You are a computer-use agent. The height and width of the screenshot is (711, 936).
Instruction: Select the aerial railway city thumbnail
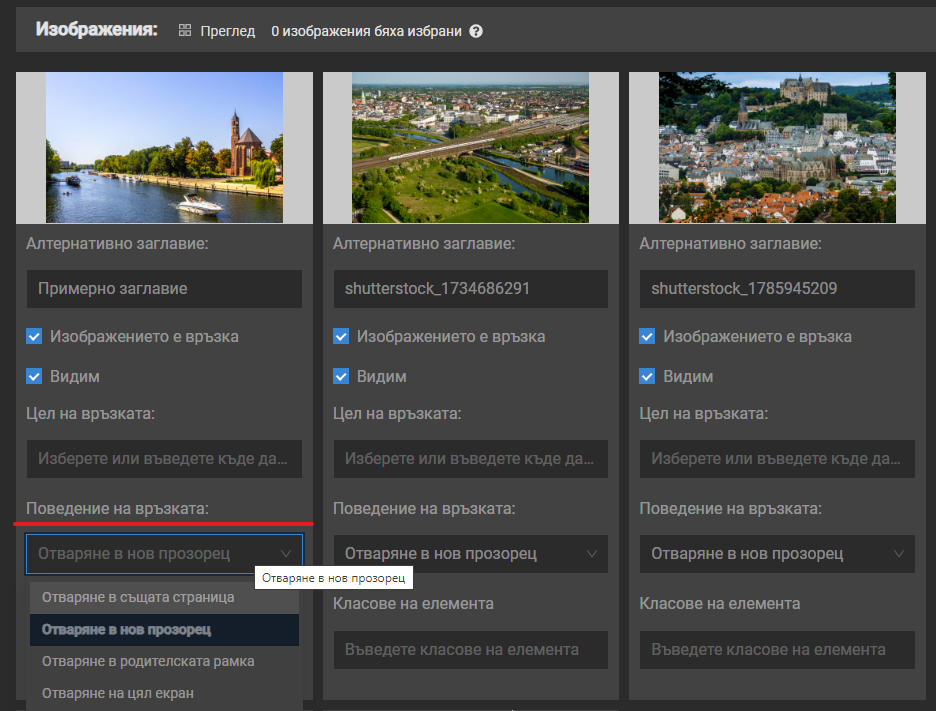tap(470, 147)
